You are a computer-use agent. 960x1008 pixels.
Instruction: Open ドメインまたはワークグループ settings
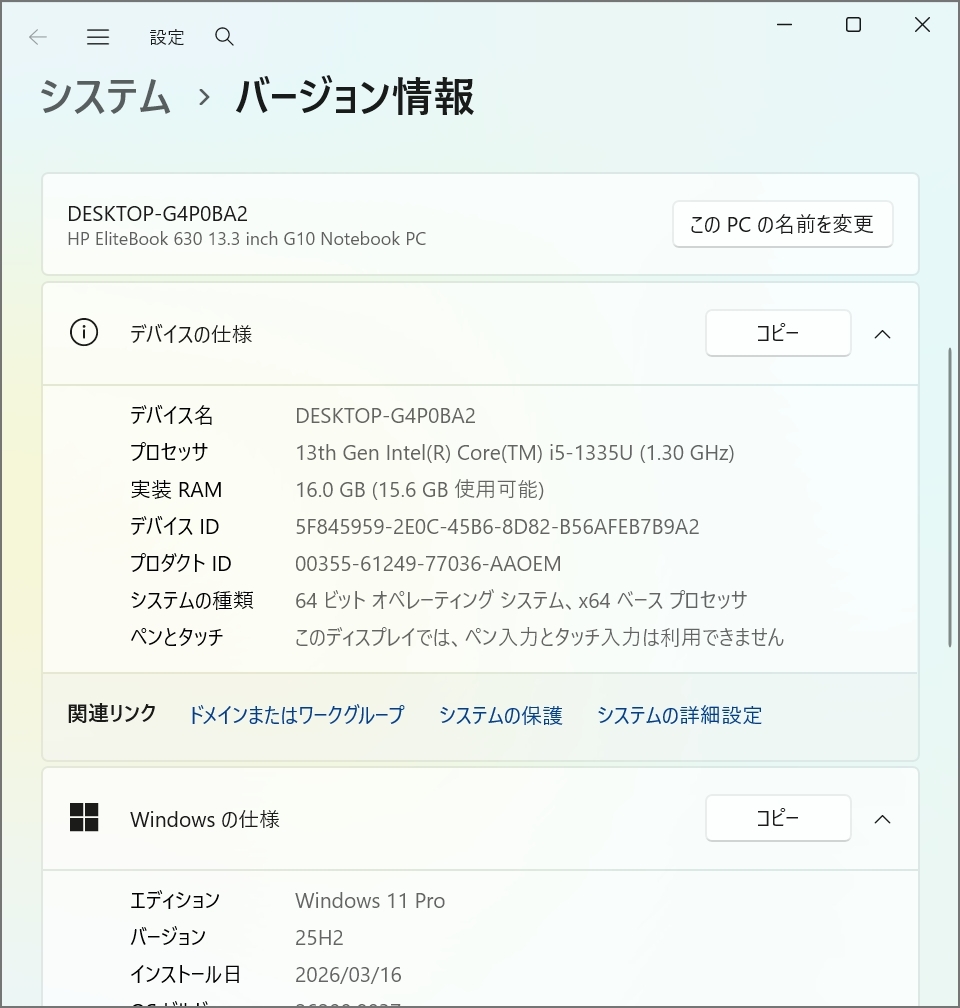coord(297,715)
